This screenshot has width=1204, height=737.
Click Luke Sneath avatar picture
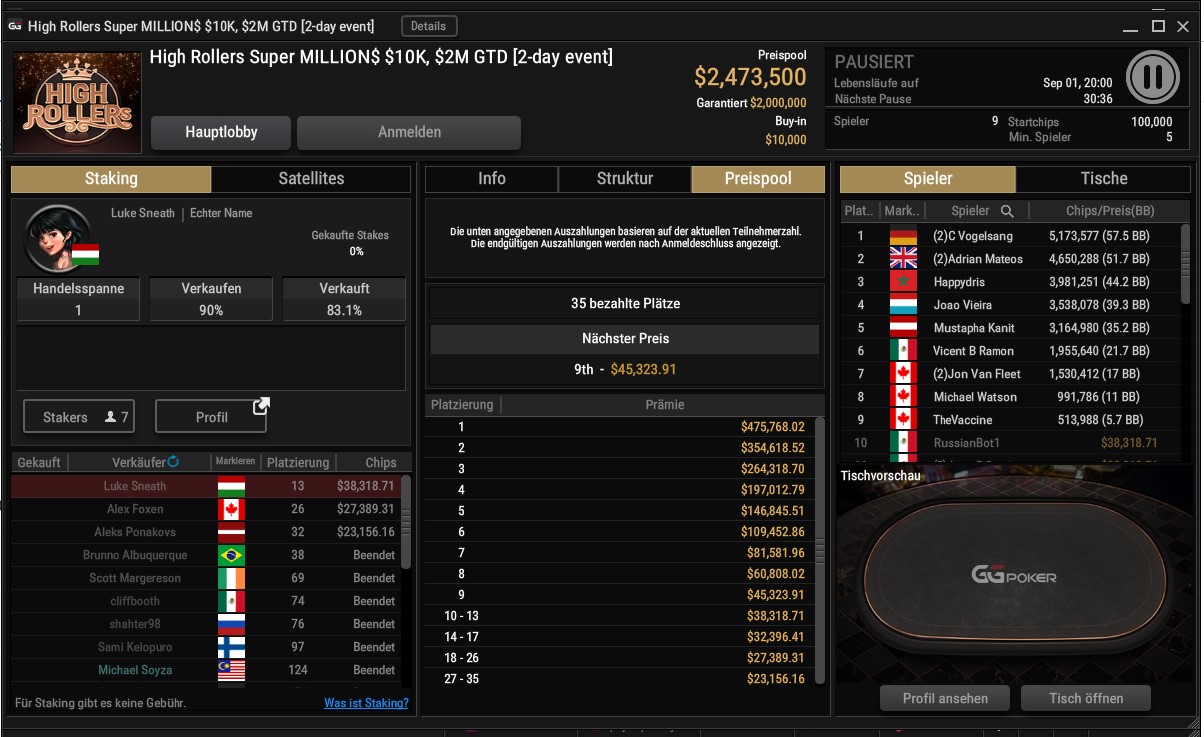coord(56,239)
